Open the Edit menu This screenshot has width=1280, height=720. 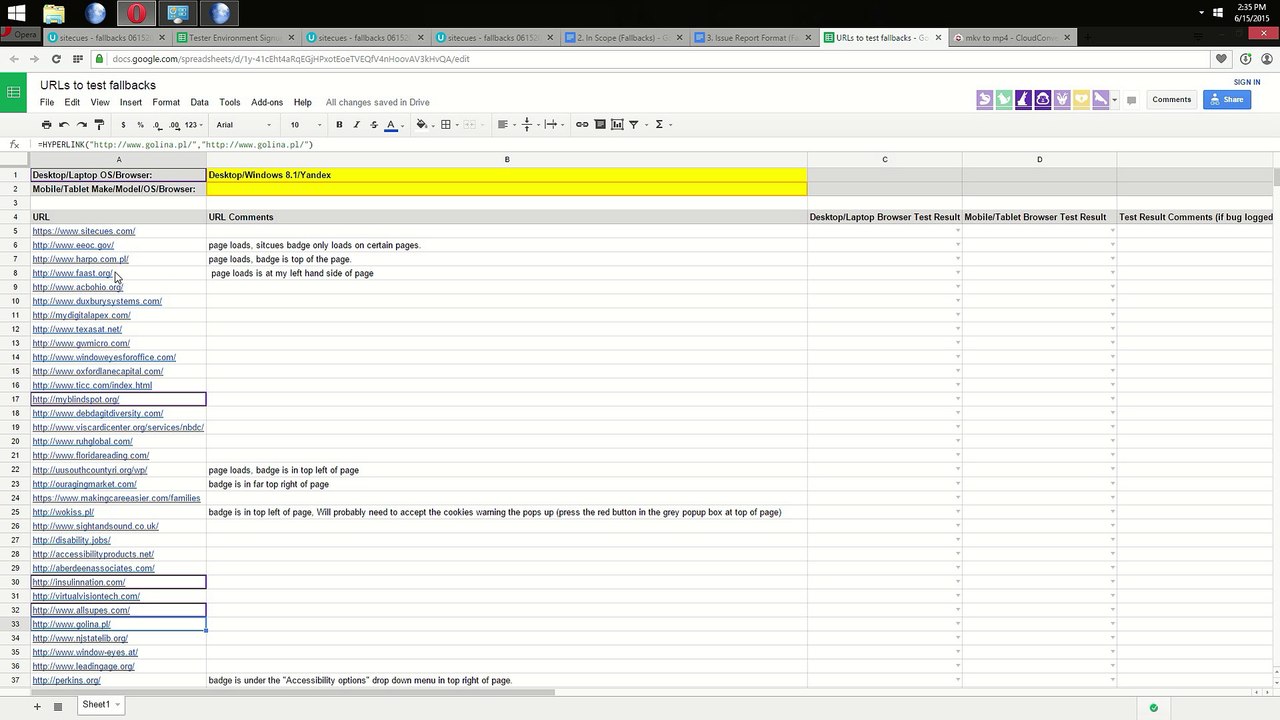coord(72,102)
